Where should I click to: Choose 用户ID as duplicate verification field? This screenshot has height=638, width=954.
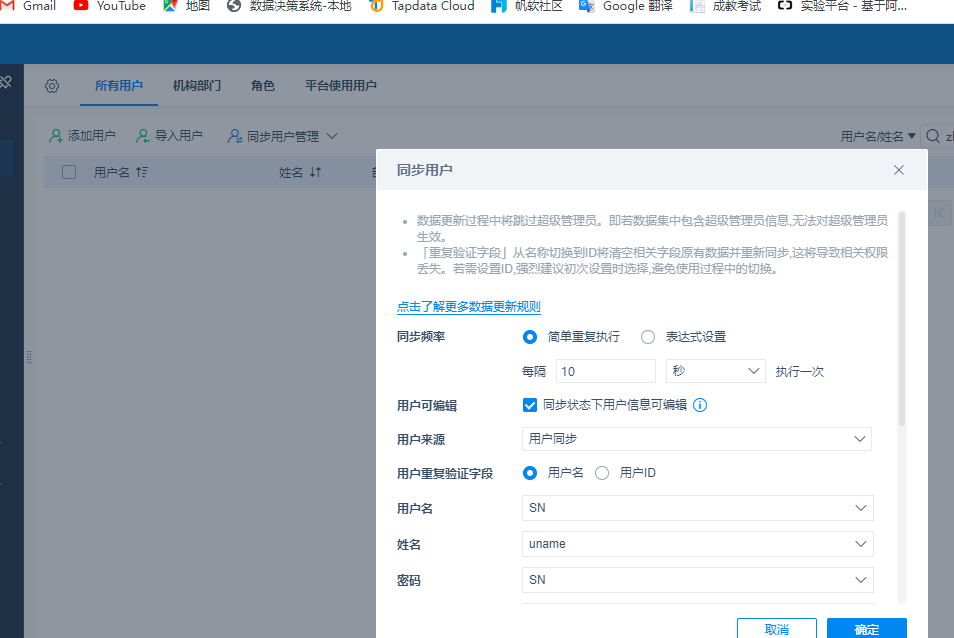pos(602,473)
